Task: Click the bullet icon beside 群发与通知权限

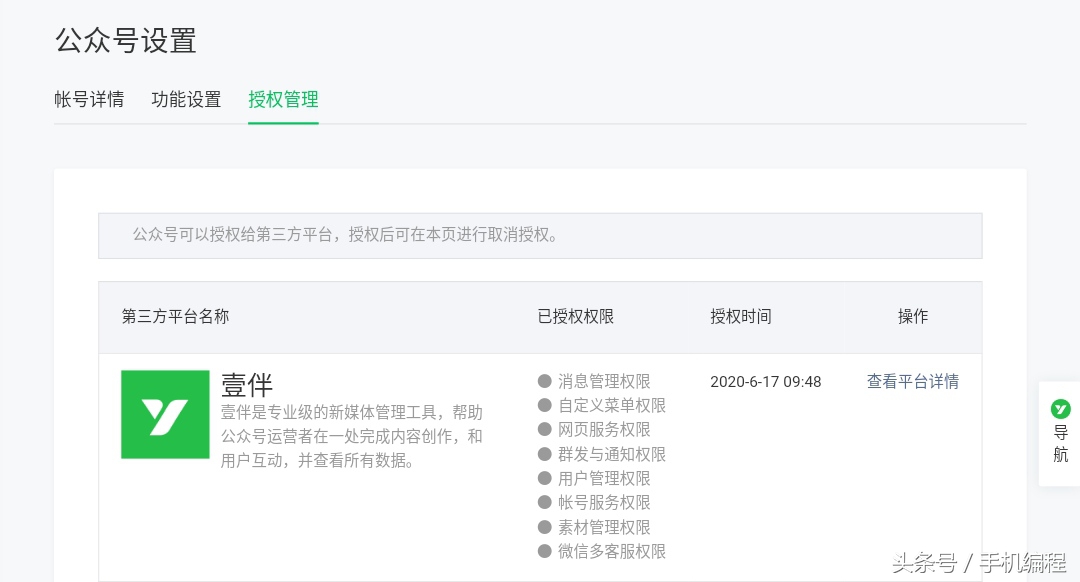Action: click(x=544, y=454)
